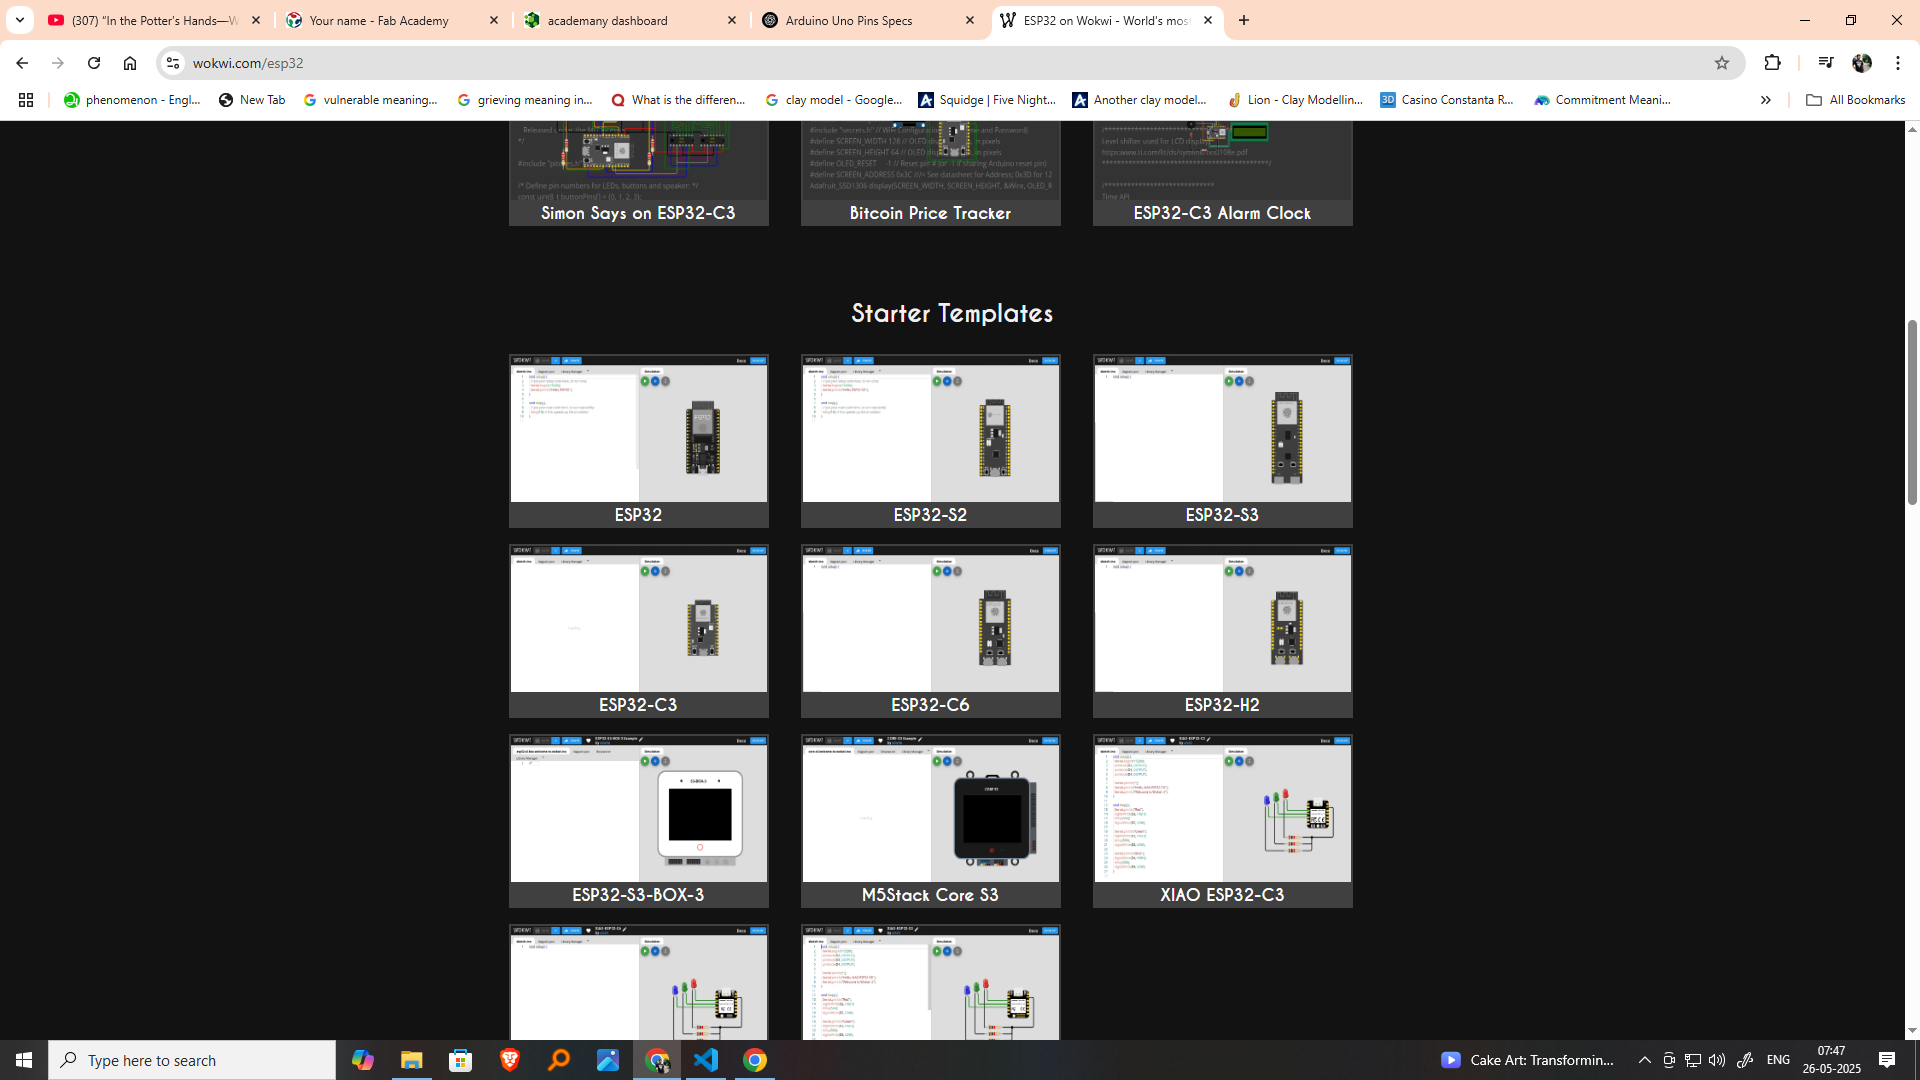Viewport: 1920px width, 1080px height.
Task: Switch to the Your name - Fab Academy tab
Action: click(x=392, y=20)
